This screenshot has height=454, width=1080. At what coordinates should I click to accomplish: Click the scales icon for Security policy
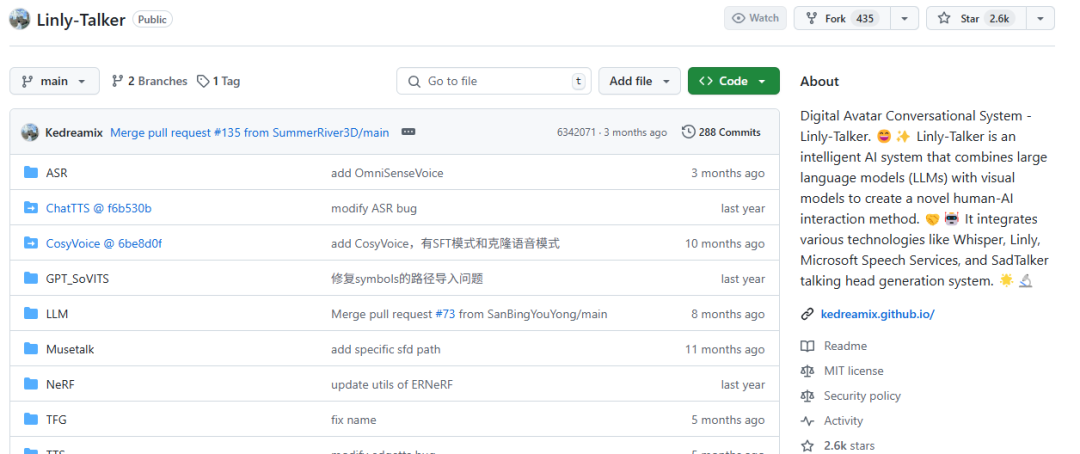pyautogui.click(x=807, y=395)
